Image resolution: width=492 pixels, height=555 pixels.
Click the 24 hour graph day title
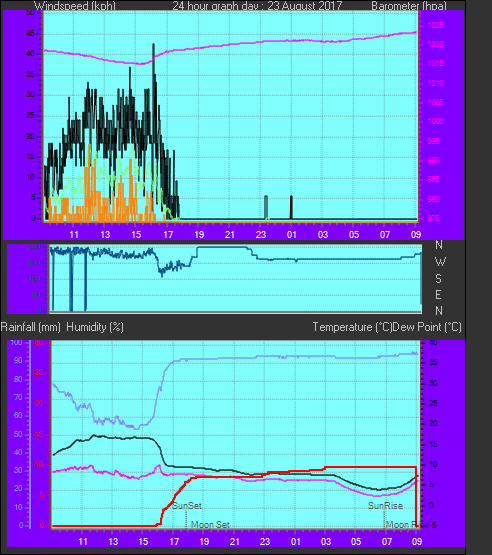(x=257, y=6)
